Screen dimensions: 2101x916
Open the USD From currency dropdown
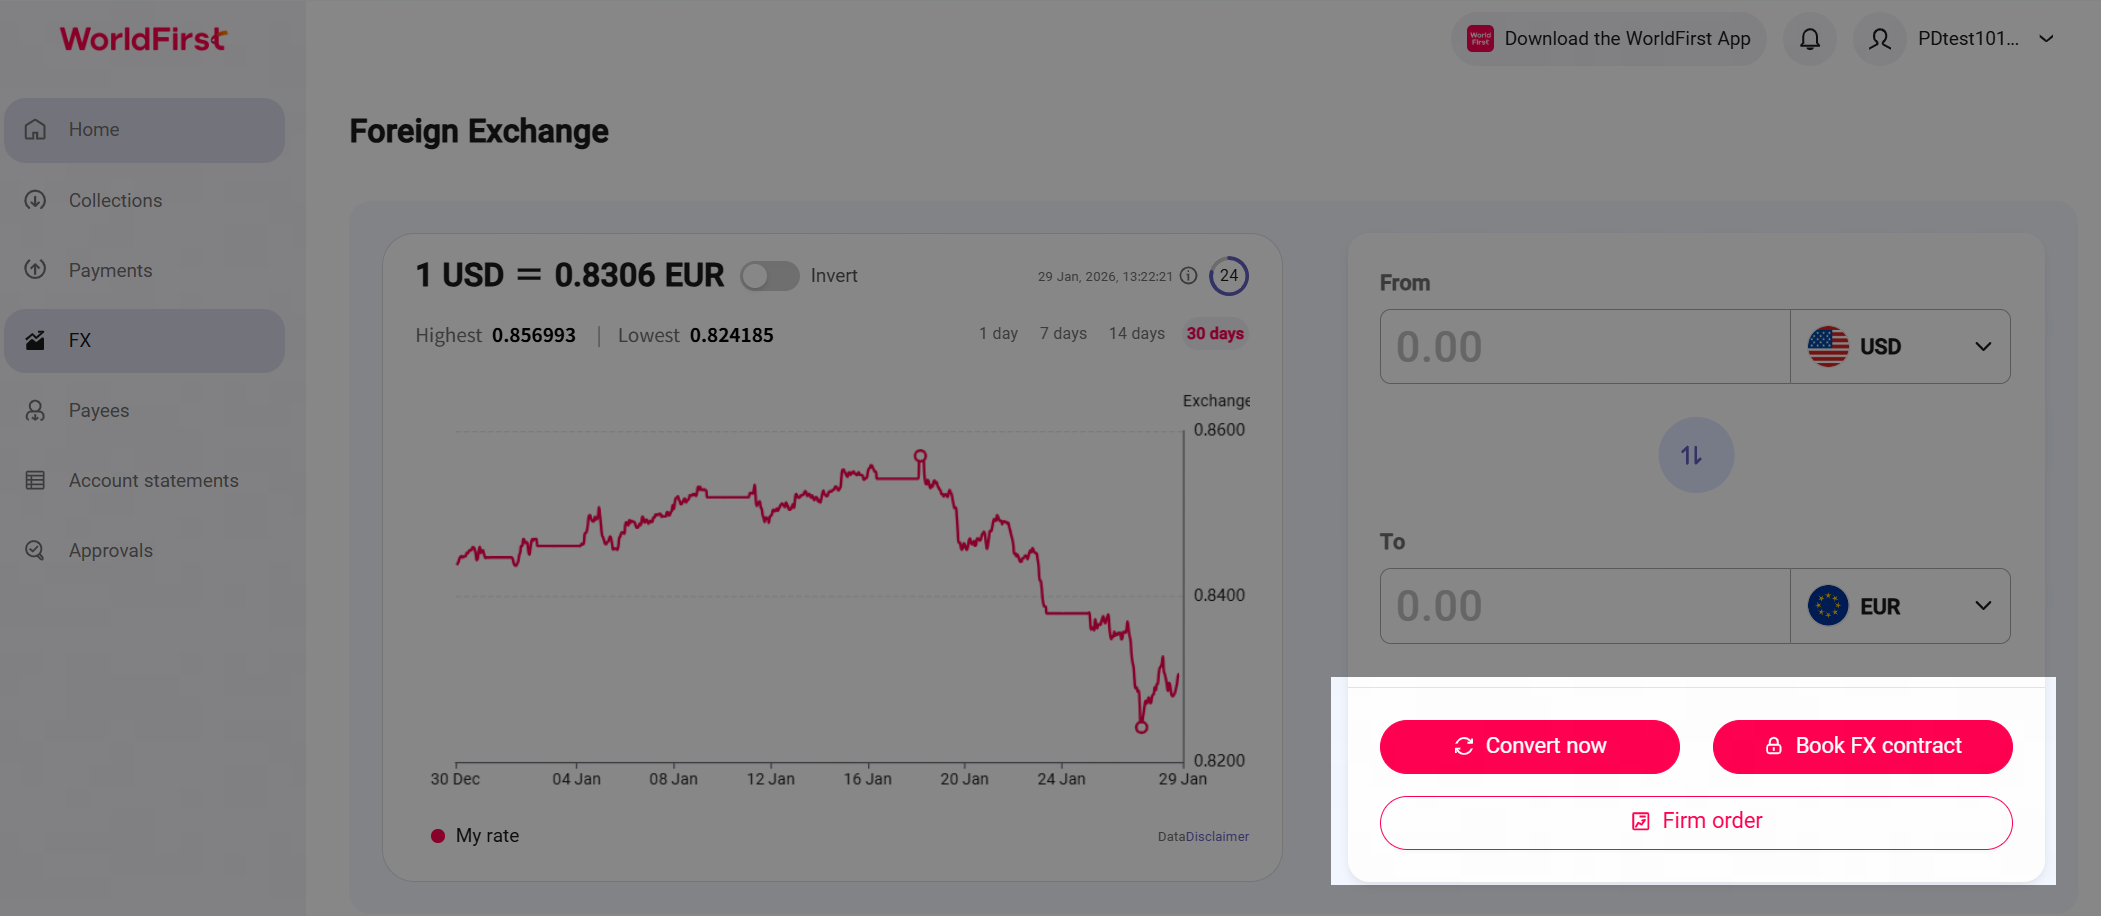[x=1899, y=347]
